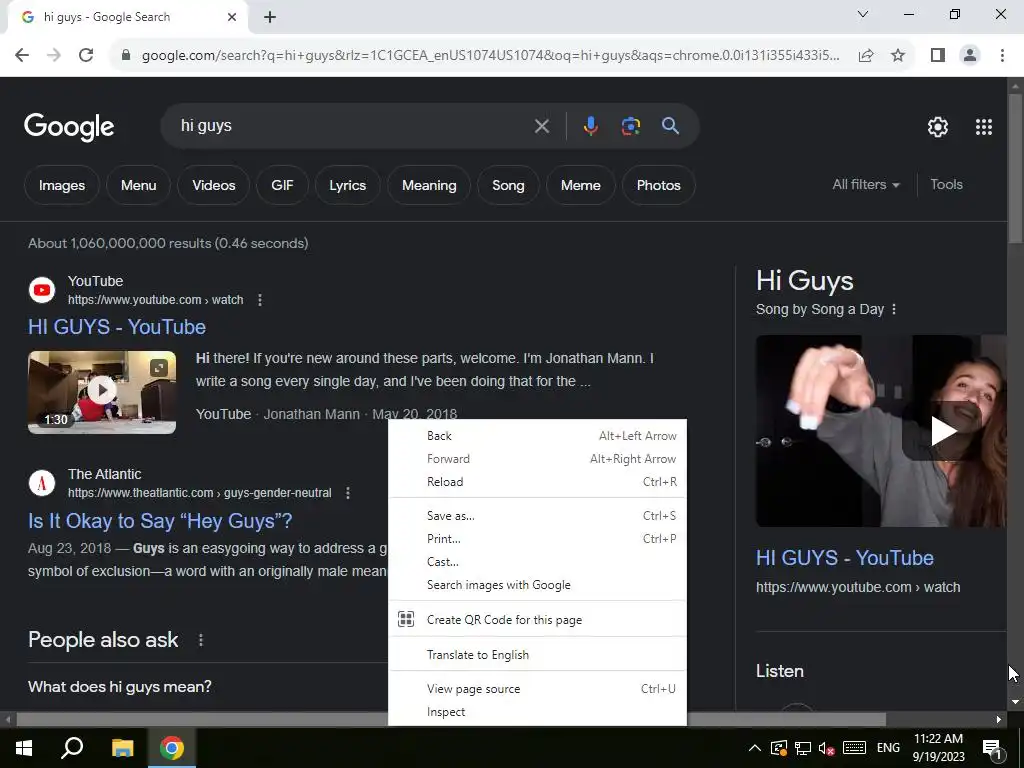Open the Chrome three-dot menu
The height and width of the screenshot is (768, 1024).
click(x=1002, y=55)
